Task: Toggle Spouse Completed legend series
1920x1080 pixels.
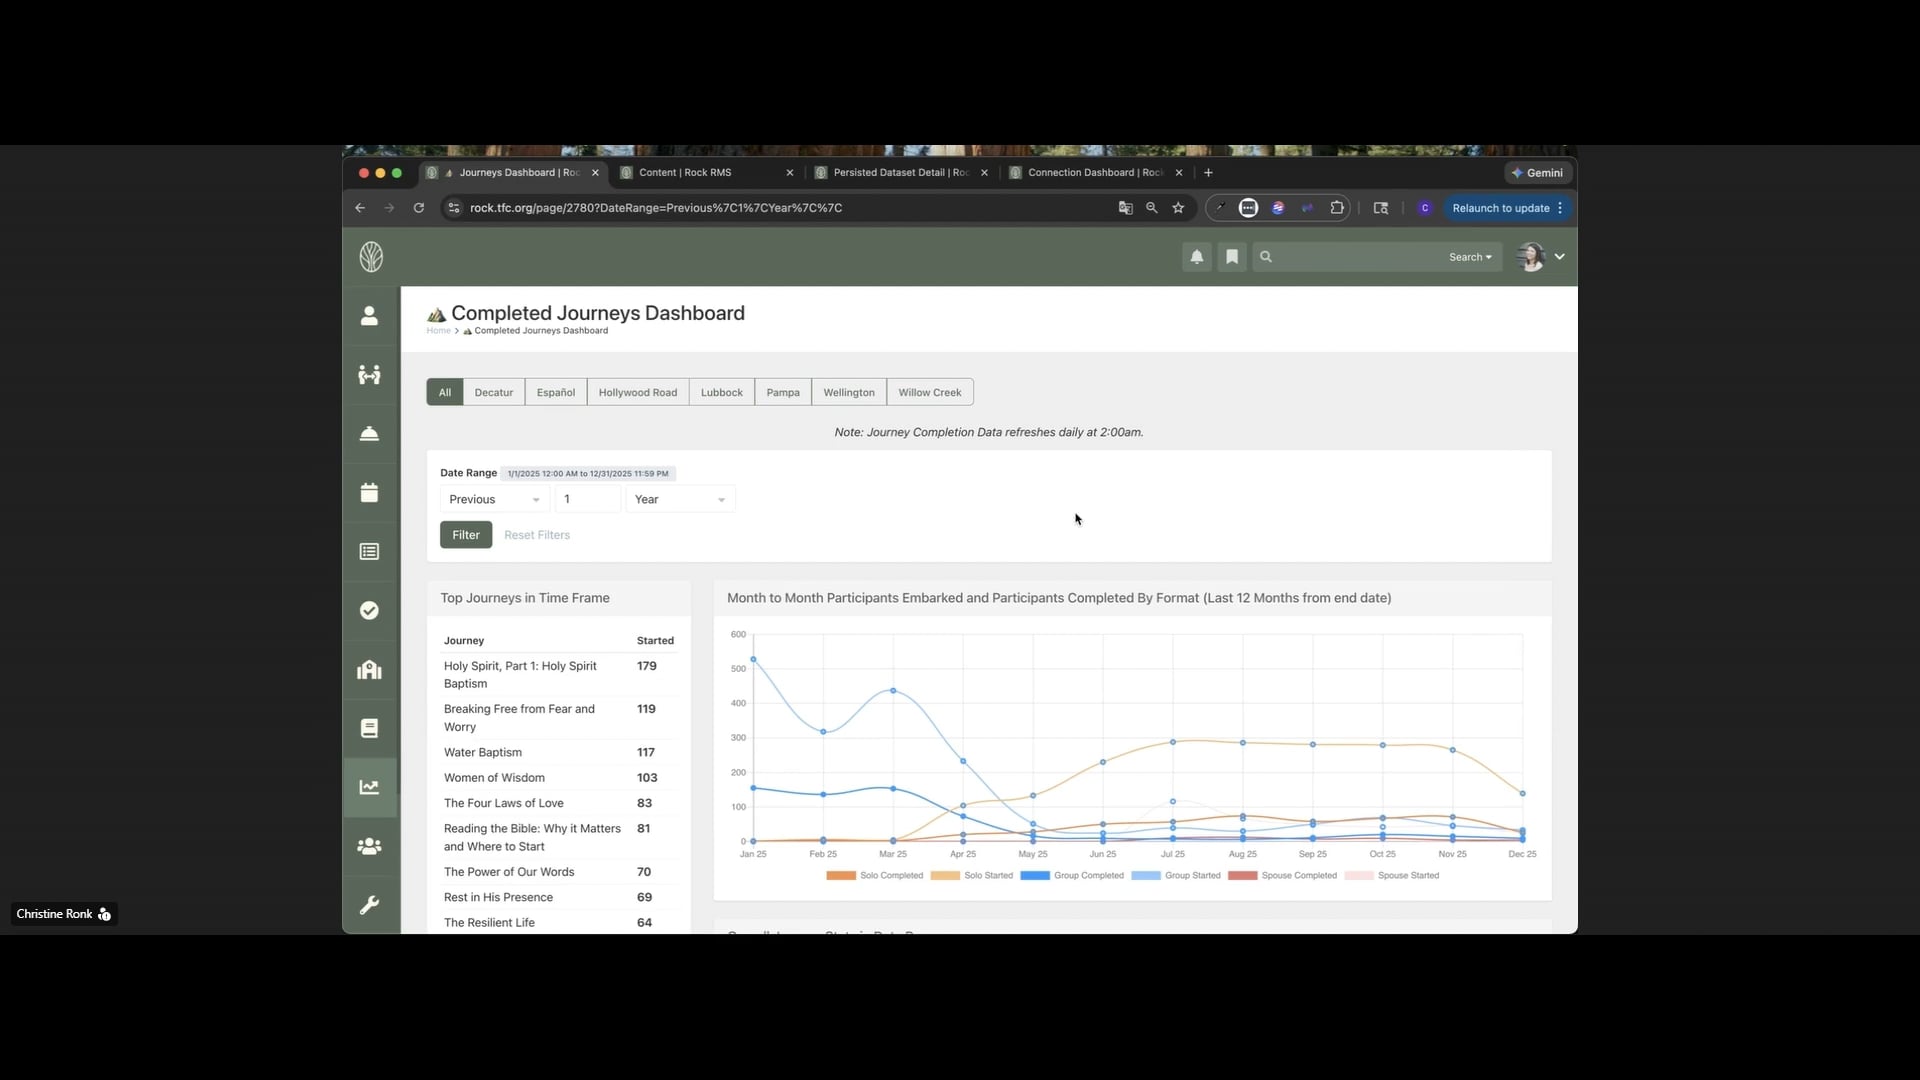Action: pyautogui.click(x=1298, y=876)
